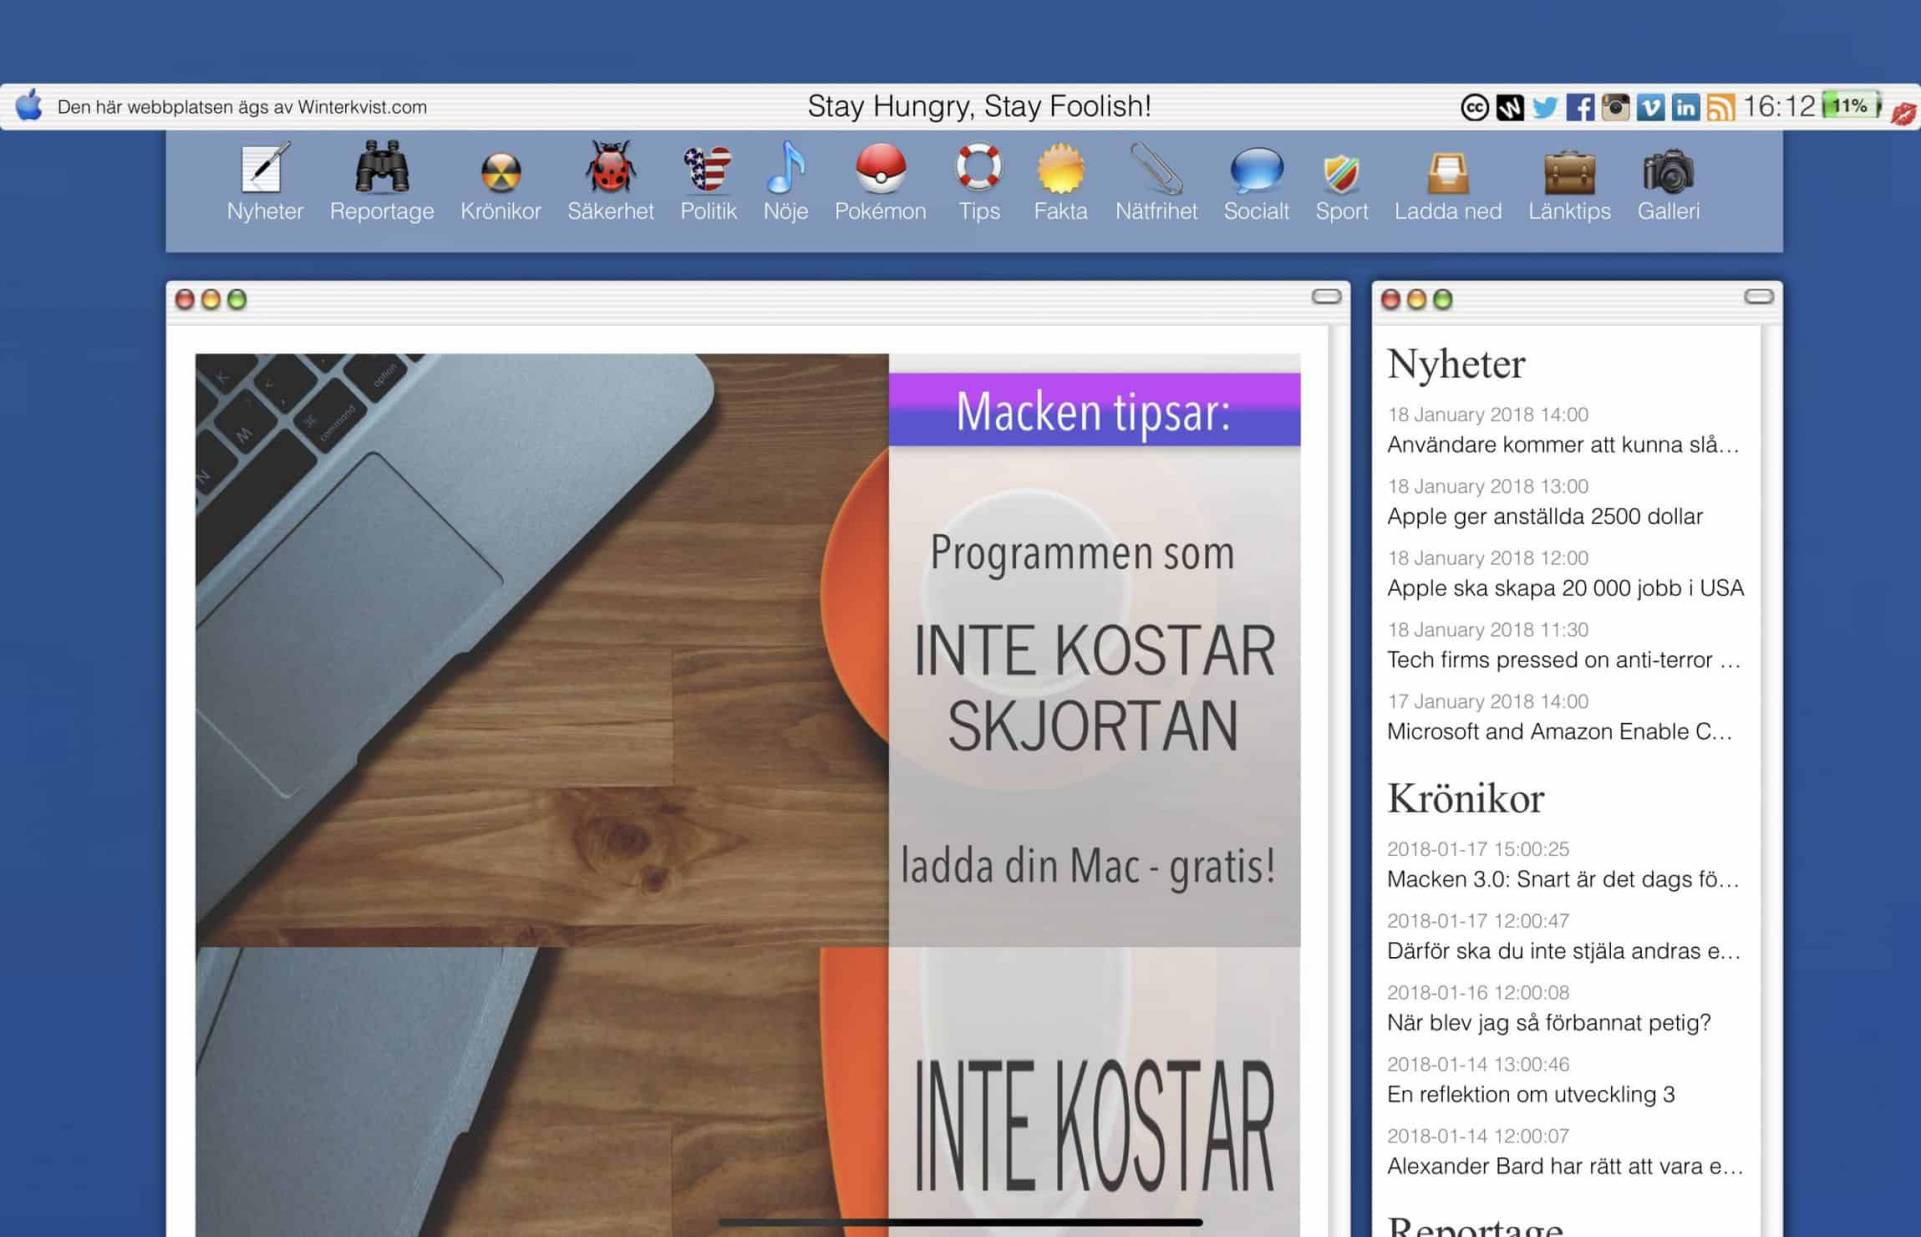
Task: Open the Galleri camera icon
Action: (1667, 171)
